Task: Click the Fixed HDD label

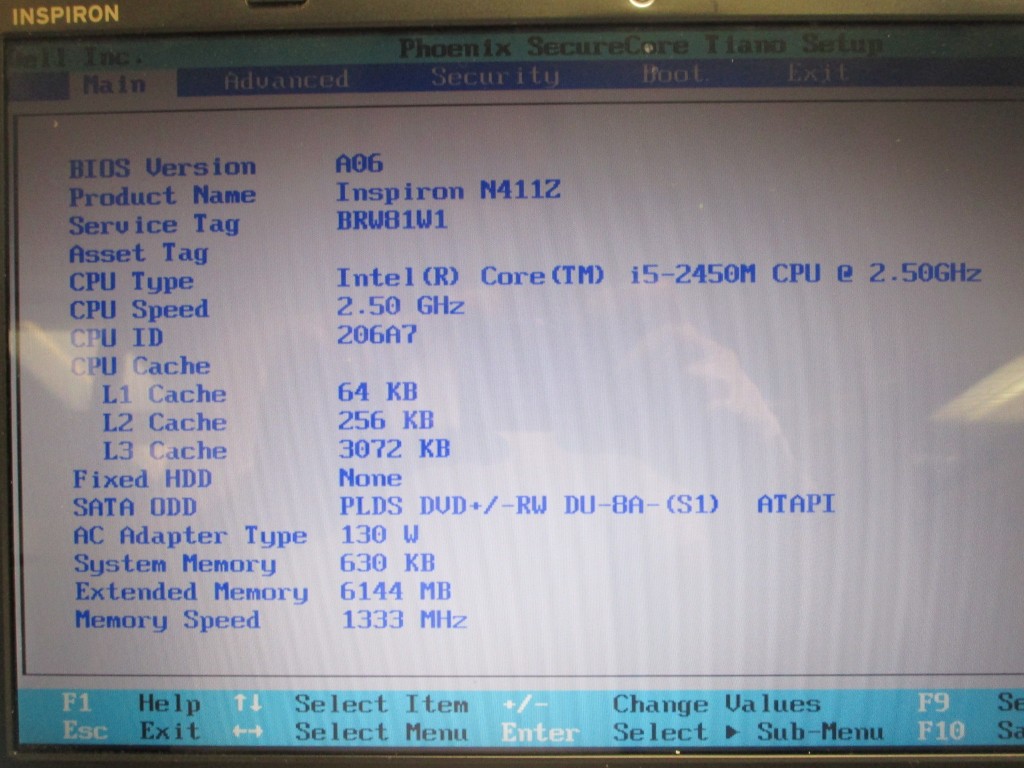Action: (x=142, y=479)
